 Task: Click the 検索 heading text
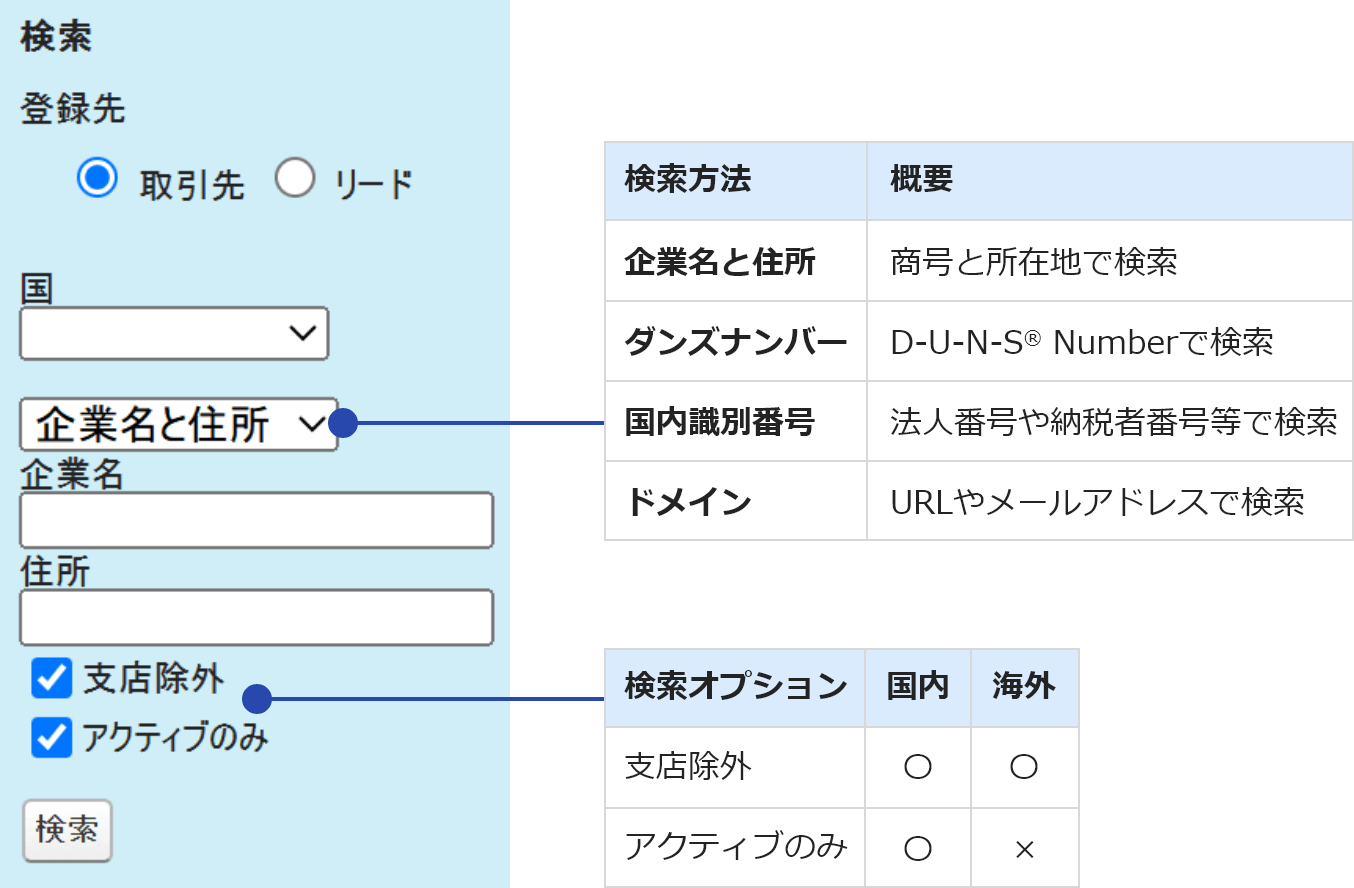[56, 37]
